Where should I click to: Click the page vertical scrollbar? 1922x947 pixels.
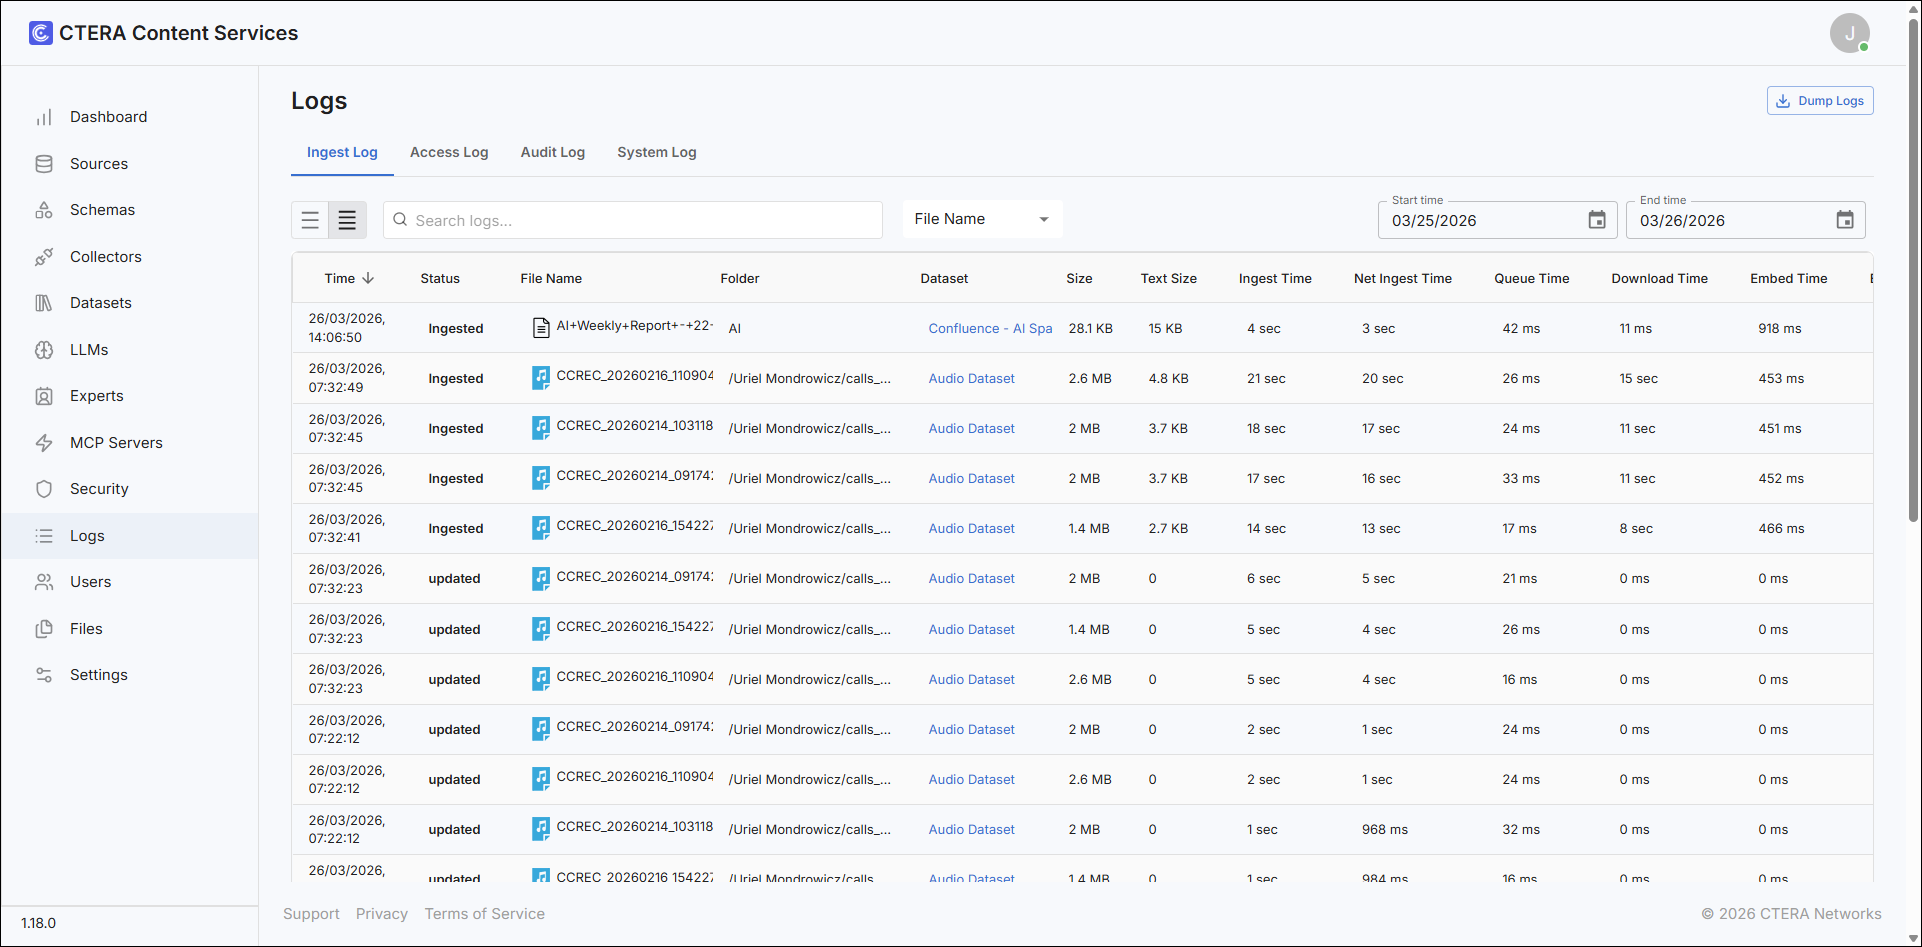pos(1914,270)
